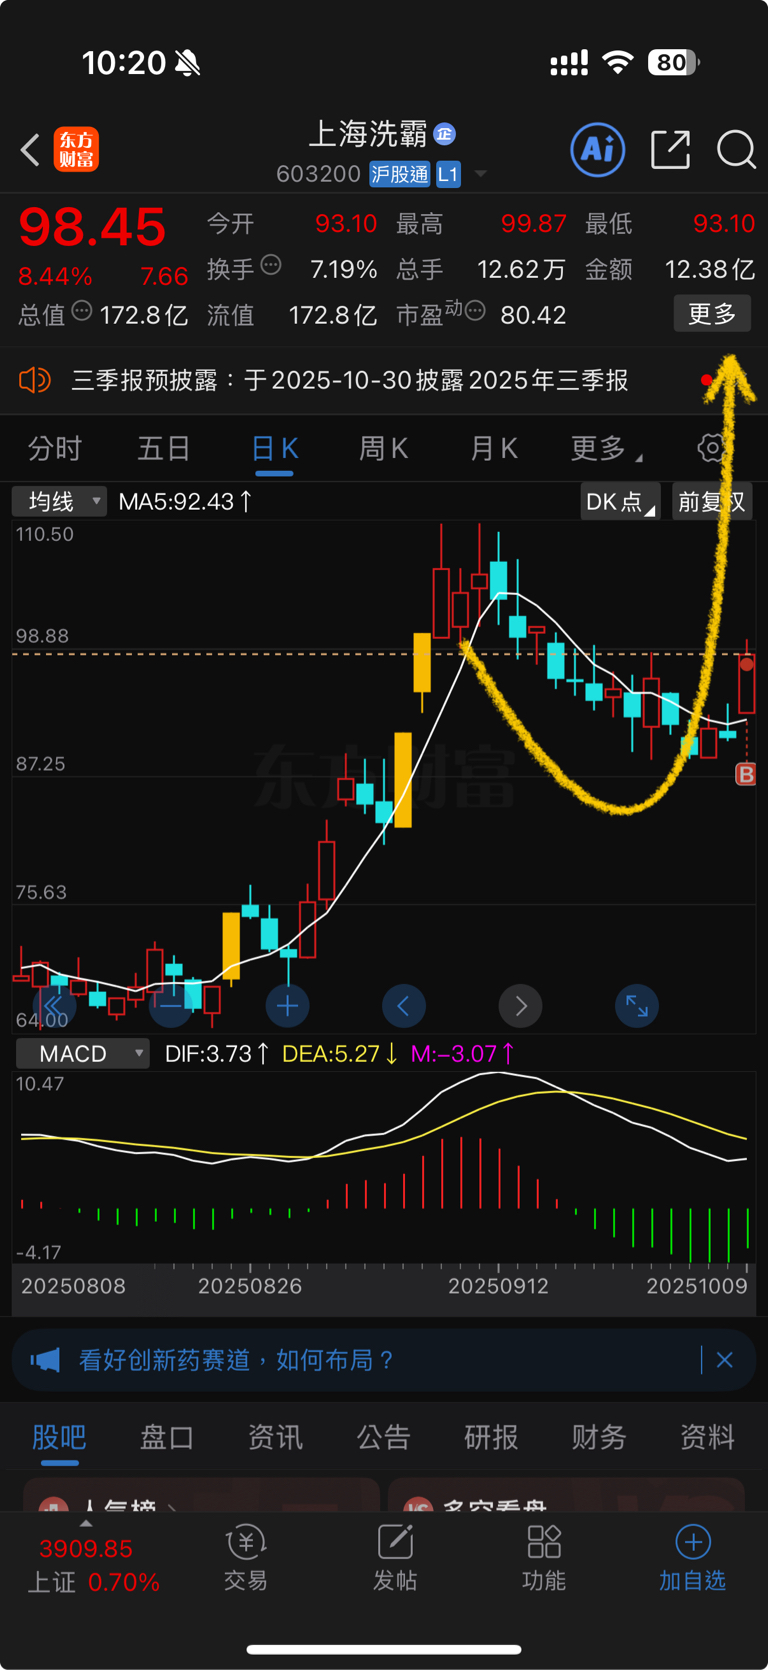The height and width of the screenshot is (1670, 768).
Task: Switch to the 分时 tab
Action: point(55,449)
